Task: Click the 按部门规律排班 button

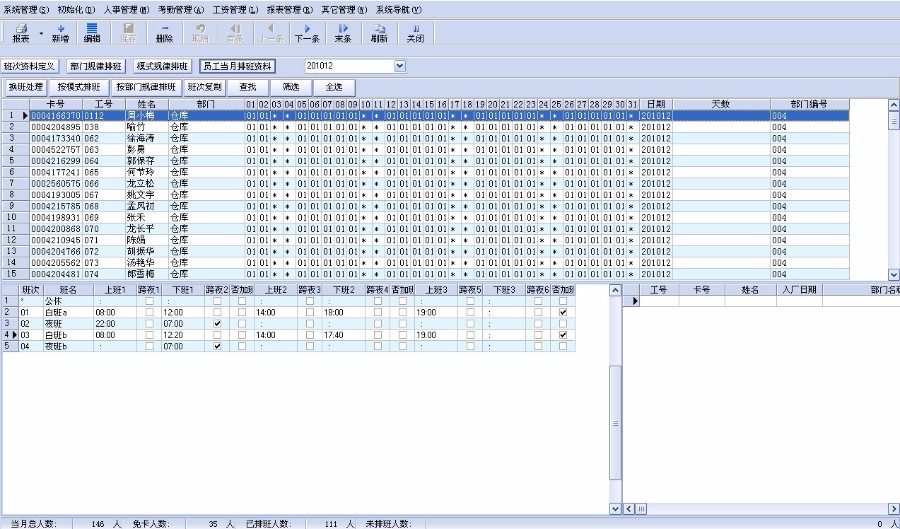Action: tap(146, 88)
